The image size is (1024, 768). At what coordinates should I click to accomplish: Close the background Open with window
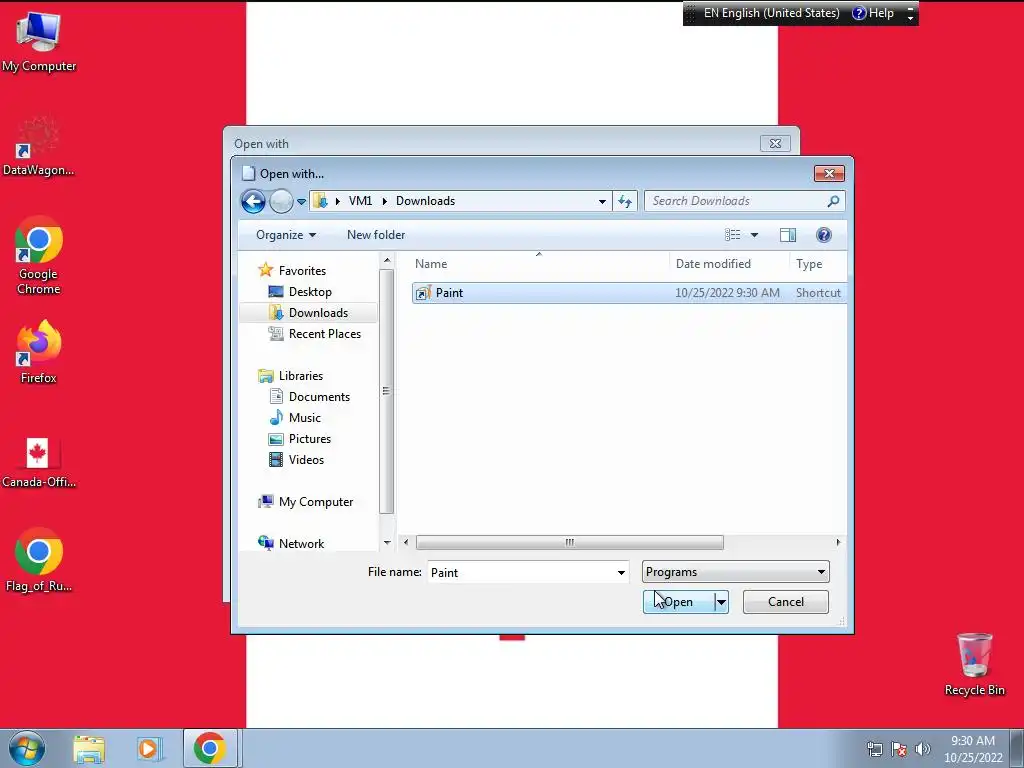[x=775, y=144]
